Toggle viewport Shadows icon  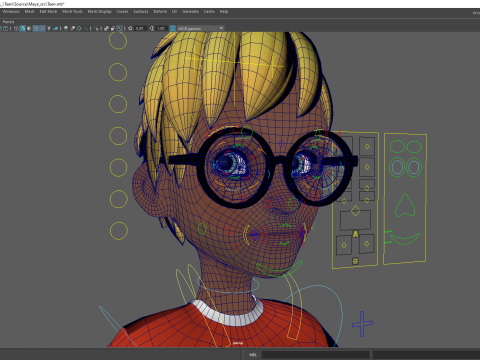click(56, 28)
